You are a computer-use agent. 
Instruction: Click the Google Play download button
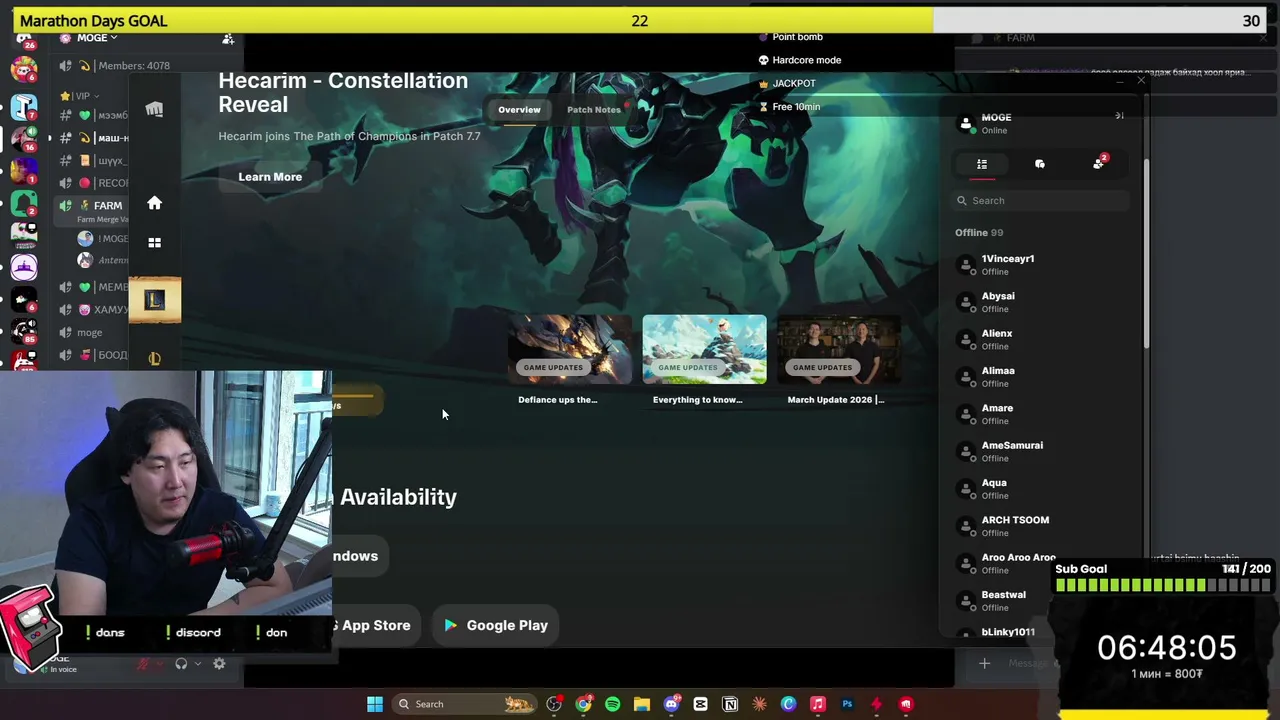(496, 625)
